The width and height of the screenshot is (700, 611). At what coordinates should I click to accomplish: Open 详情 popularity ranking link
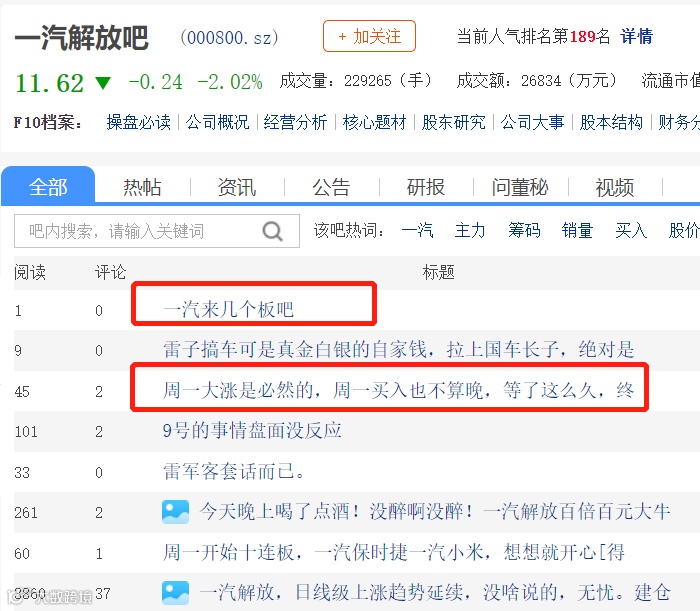pyautogui.click(x=636, y=36)
